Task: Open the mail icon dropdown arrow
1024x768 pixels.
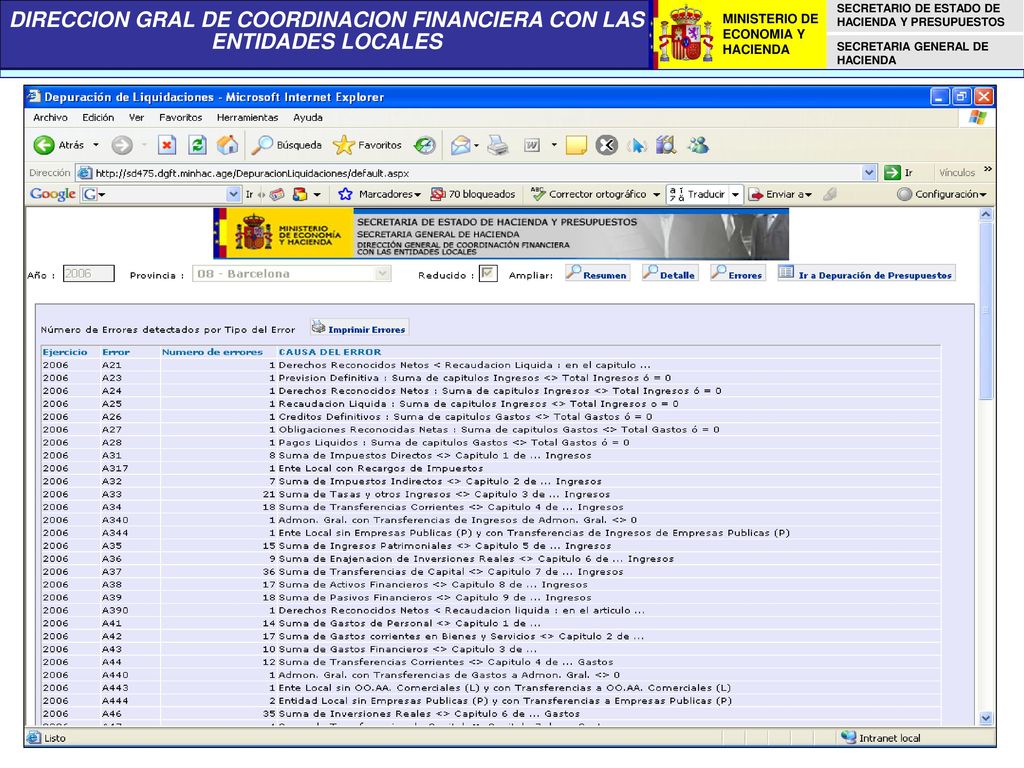Action: point(476,146)
